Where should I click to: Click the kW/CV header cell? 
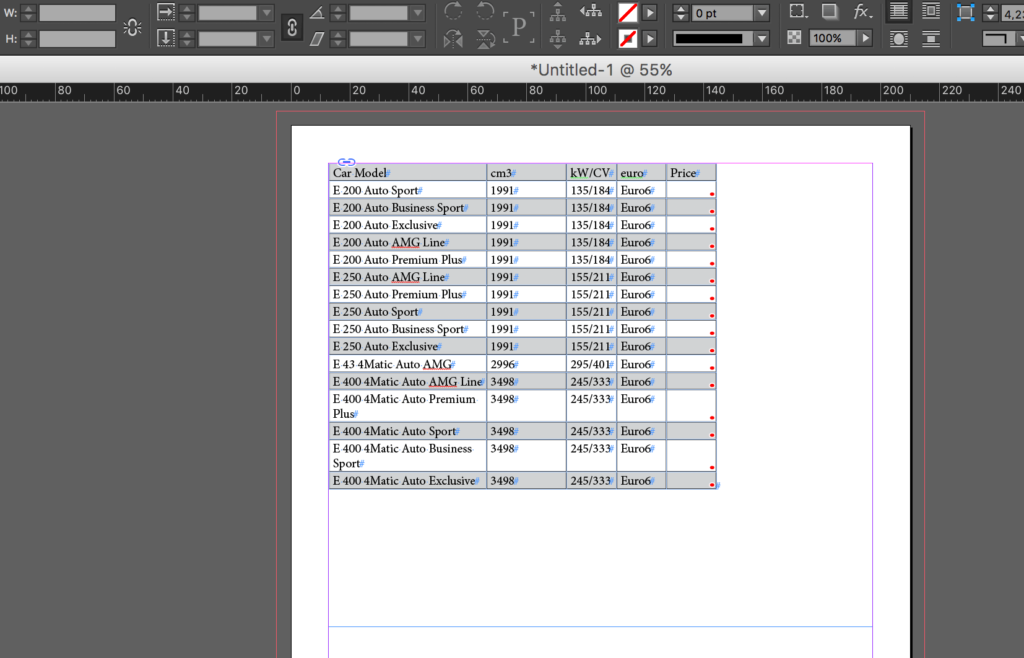click(x=591, y=172)
